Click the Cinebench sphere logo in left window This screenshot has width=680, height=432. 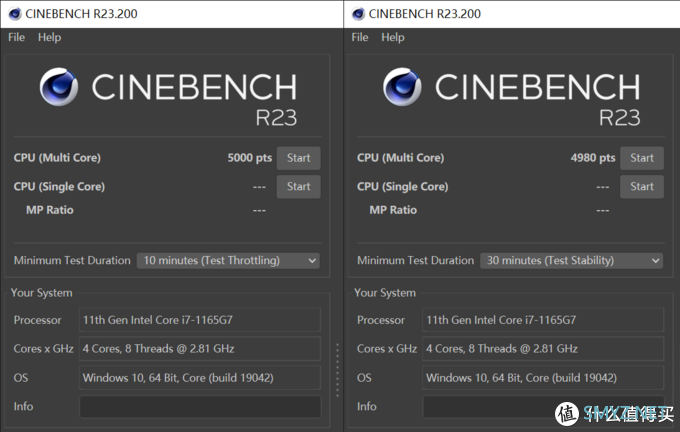coord(59,87)
